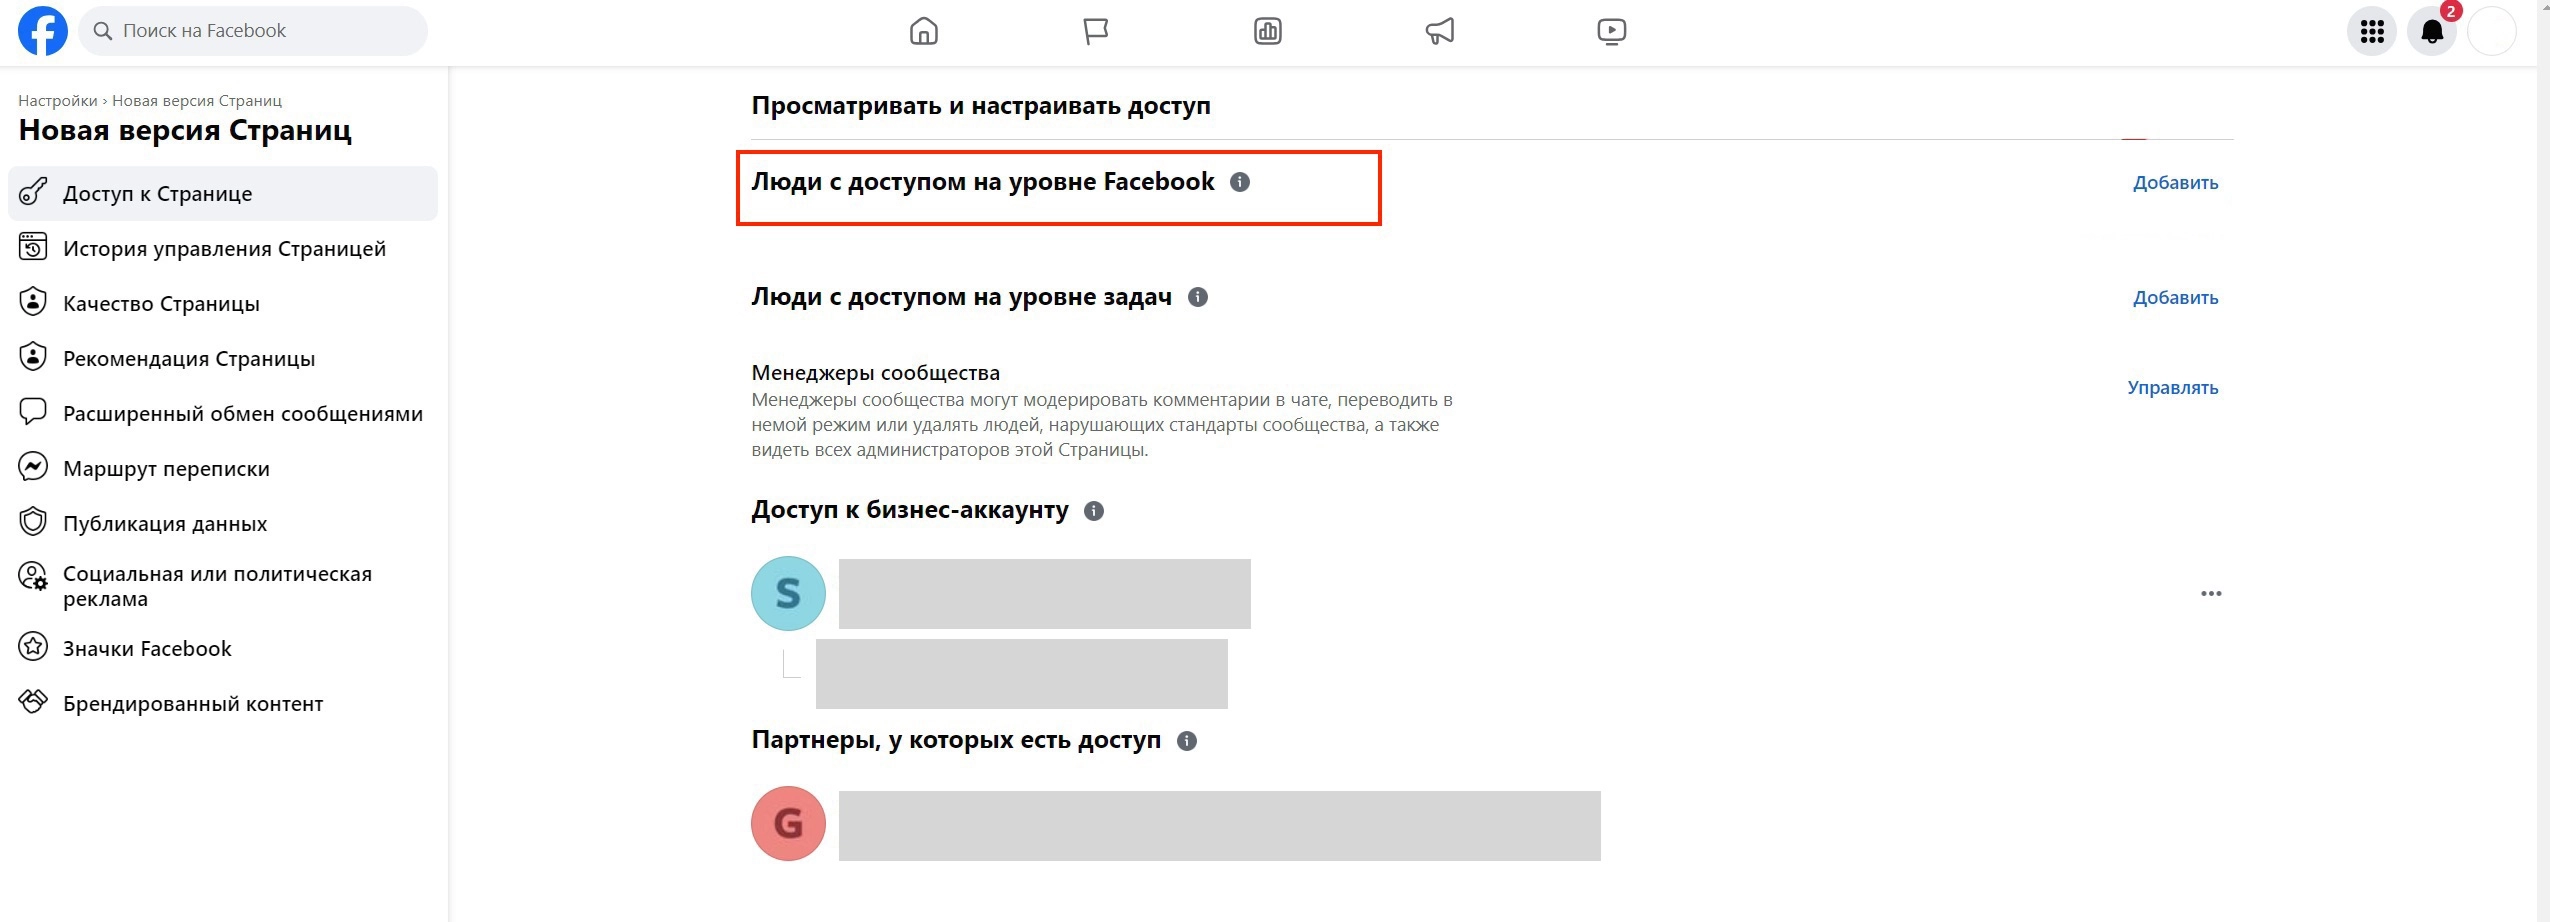2550x922 pixels.
Task: Click the key icon beside 'Доступ к Странице'
Action: (x=33, y=191)
